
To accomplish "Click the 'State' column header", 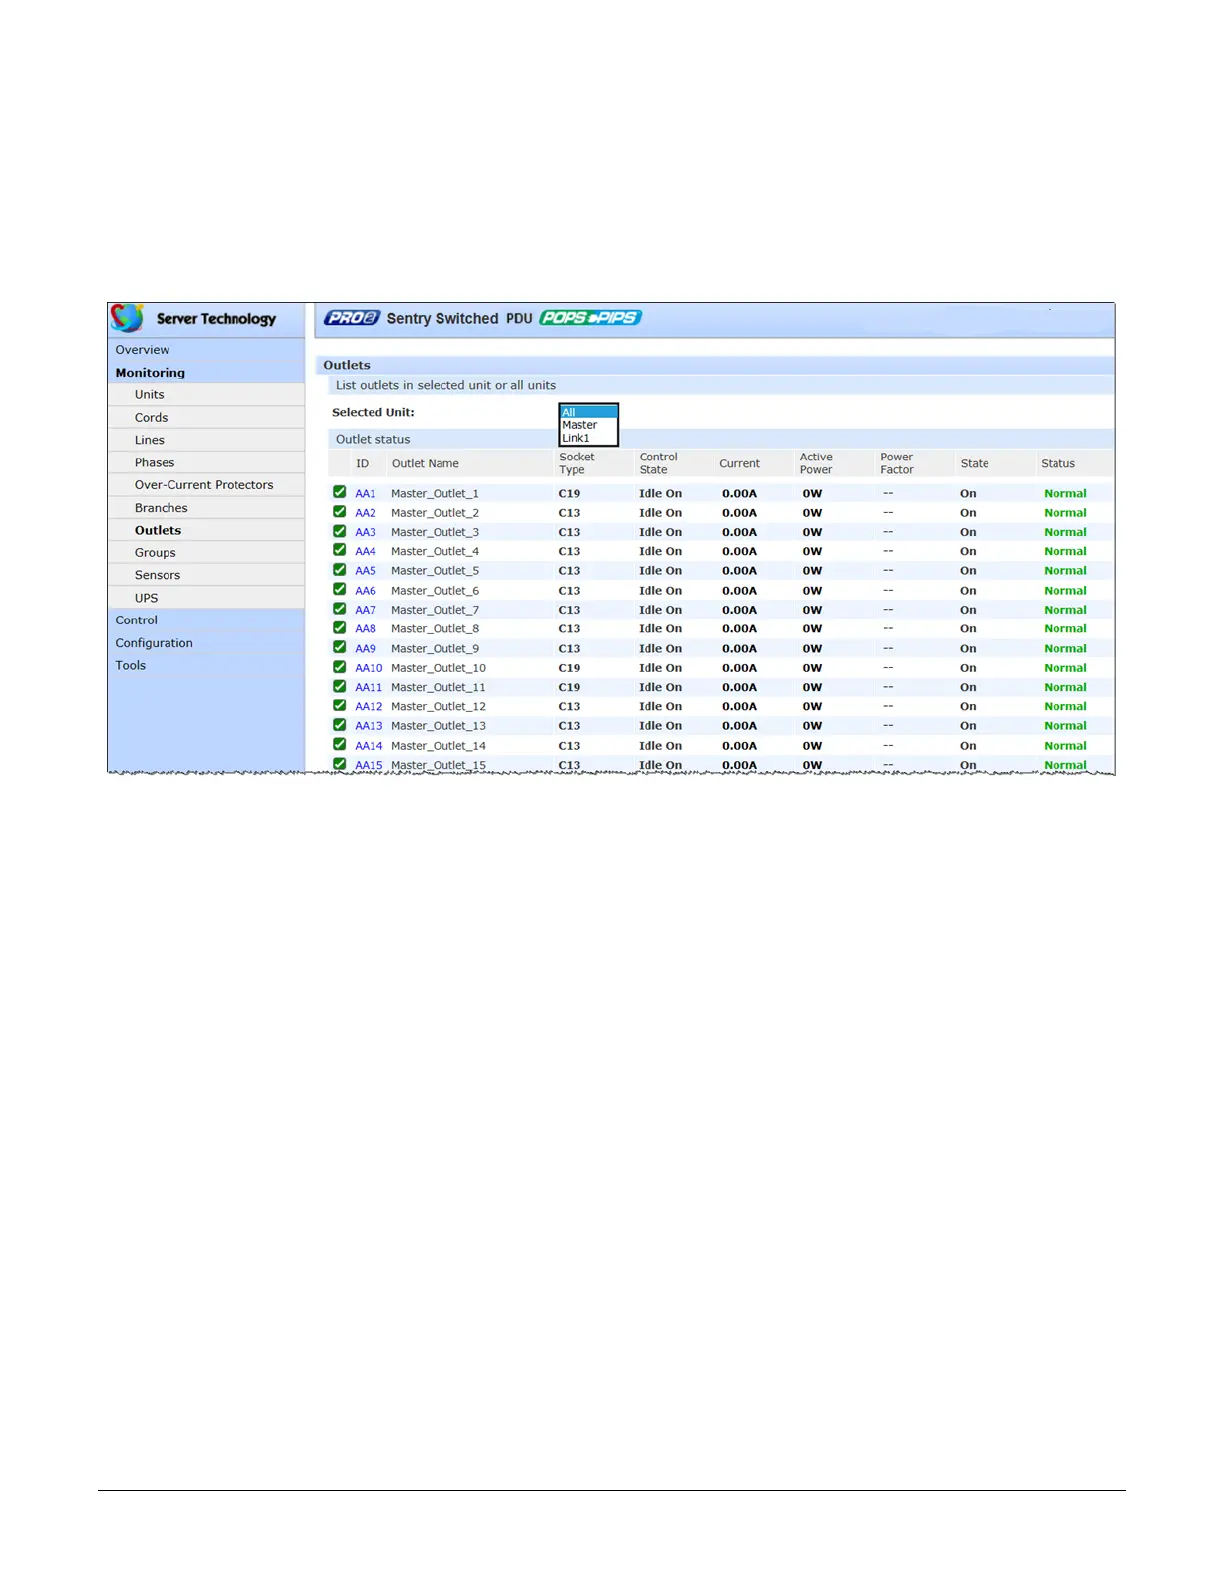I will (x=975, y=464).
